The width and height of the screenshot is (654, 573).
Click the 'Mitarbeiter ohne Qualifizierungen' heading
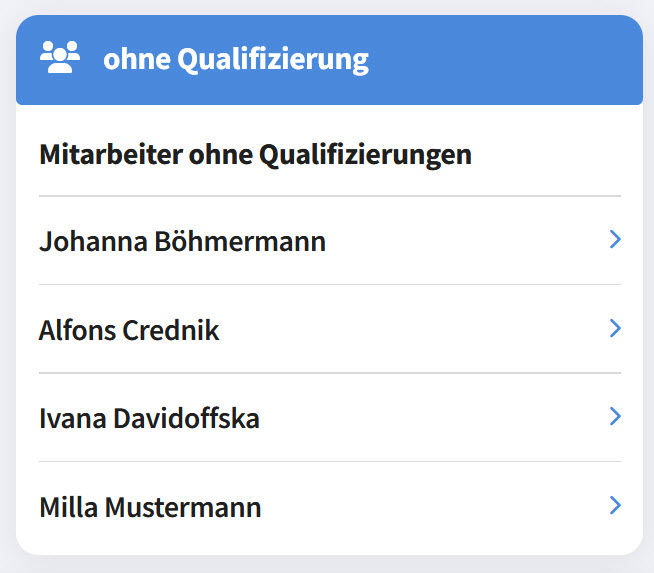click(x=255, y=155)
